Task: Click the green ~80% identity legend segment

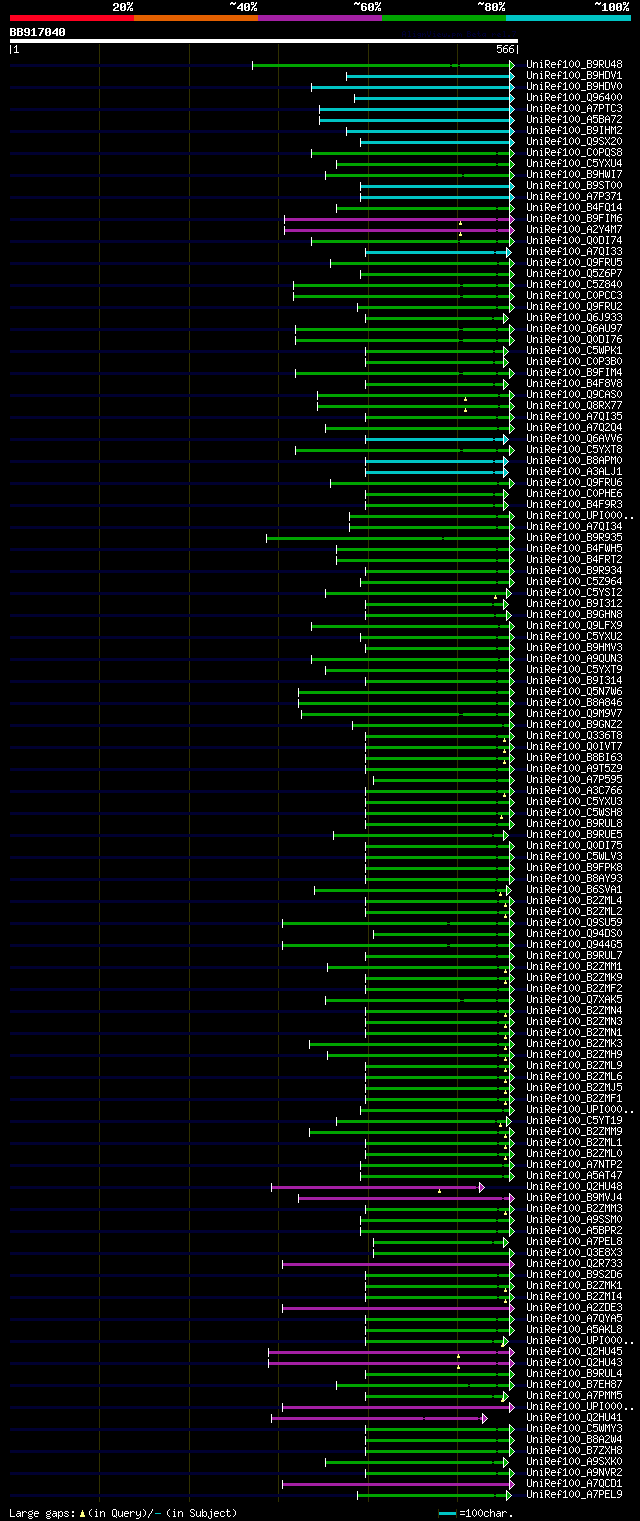Action: (x=443, y=17)
